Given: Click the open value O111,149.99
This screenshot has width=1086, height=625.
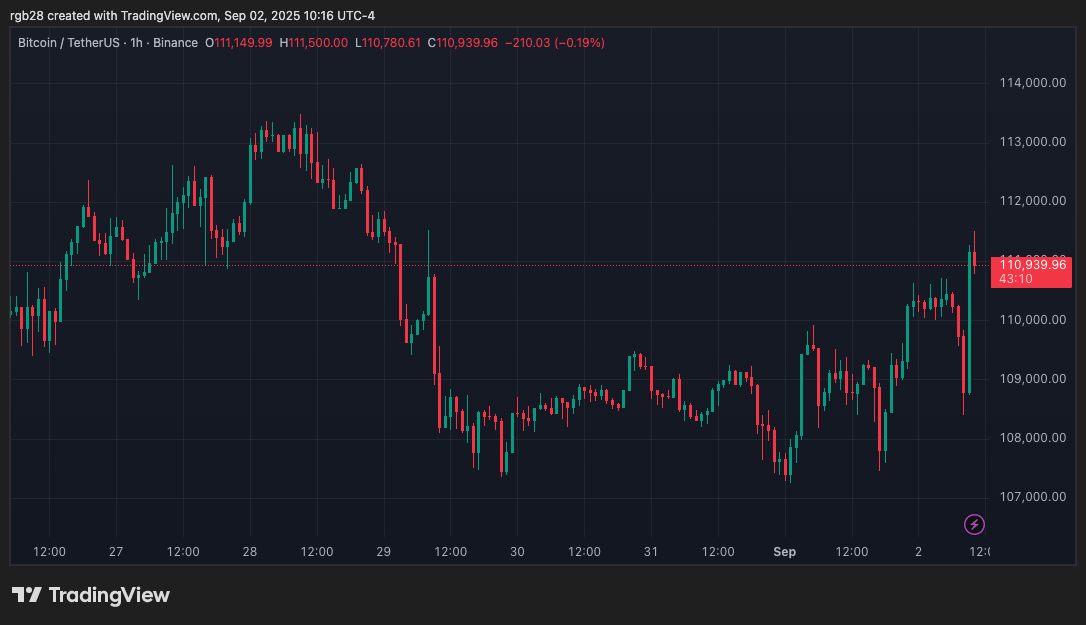Looking at the screenshot, I should pyautogui.click(x=240, y=43).
